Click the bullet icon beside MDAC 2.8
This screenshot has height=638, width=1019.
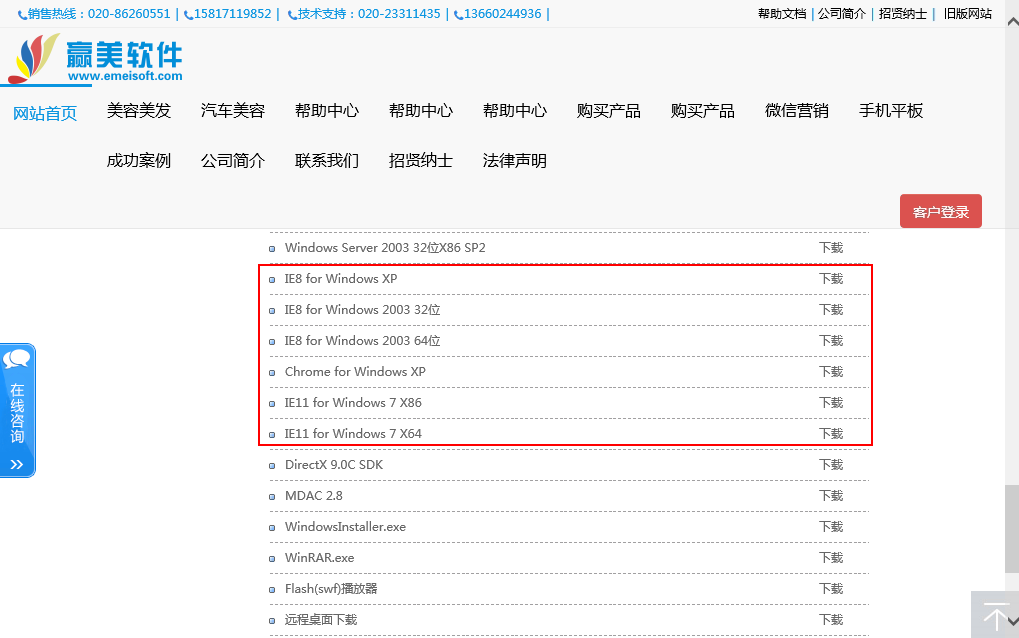click(x=272, y=496)
